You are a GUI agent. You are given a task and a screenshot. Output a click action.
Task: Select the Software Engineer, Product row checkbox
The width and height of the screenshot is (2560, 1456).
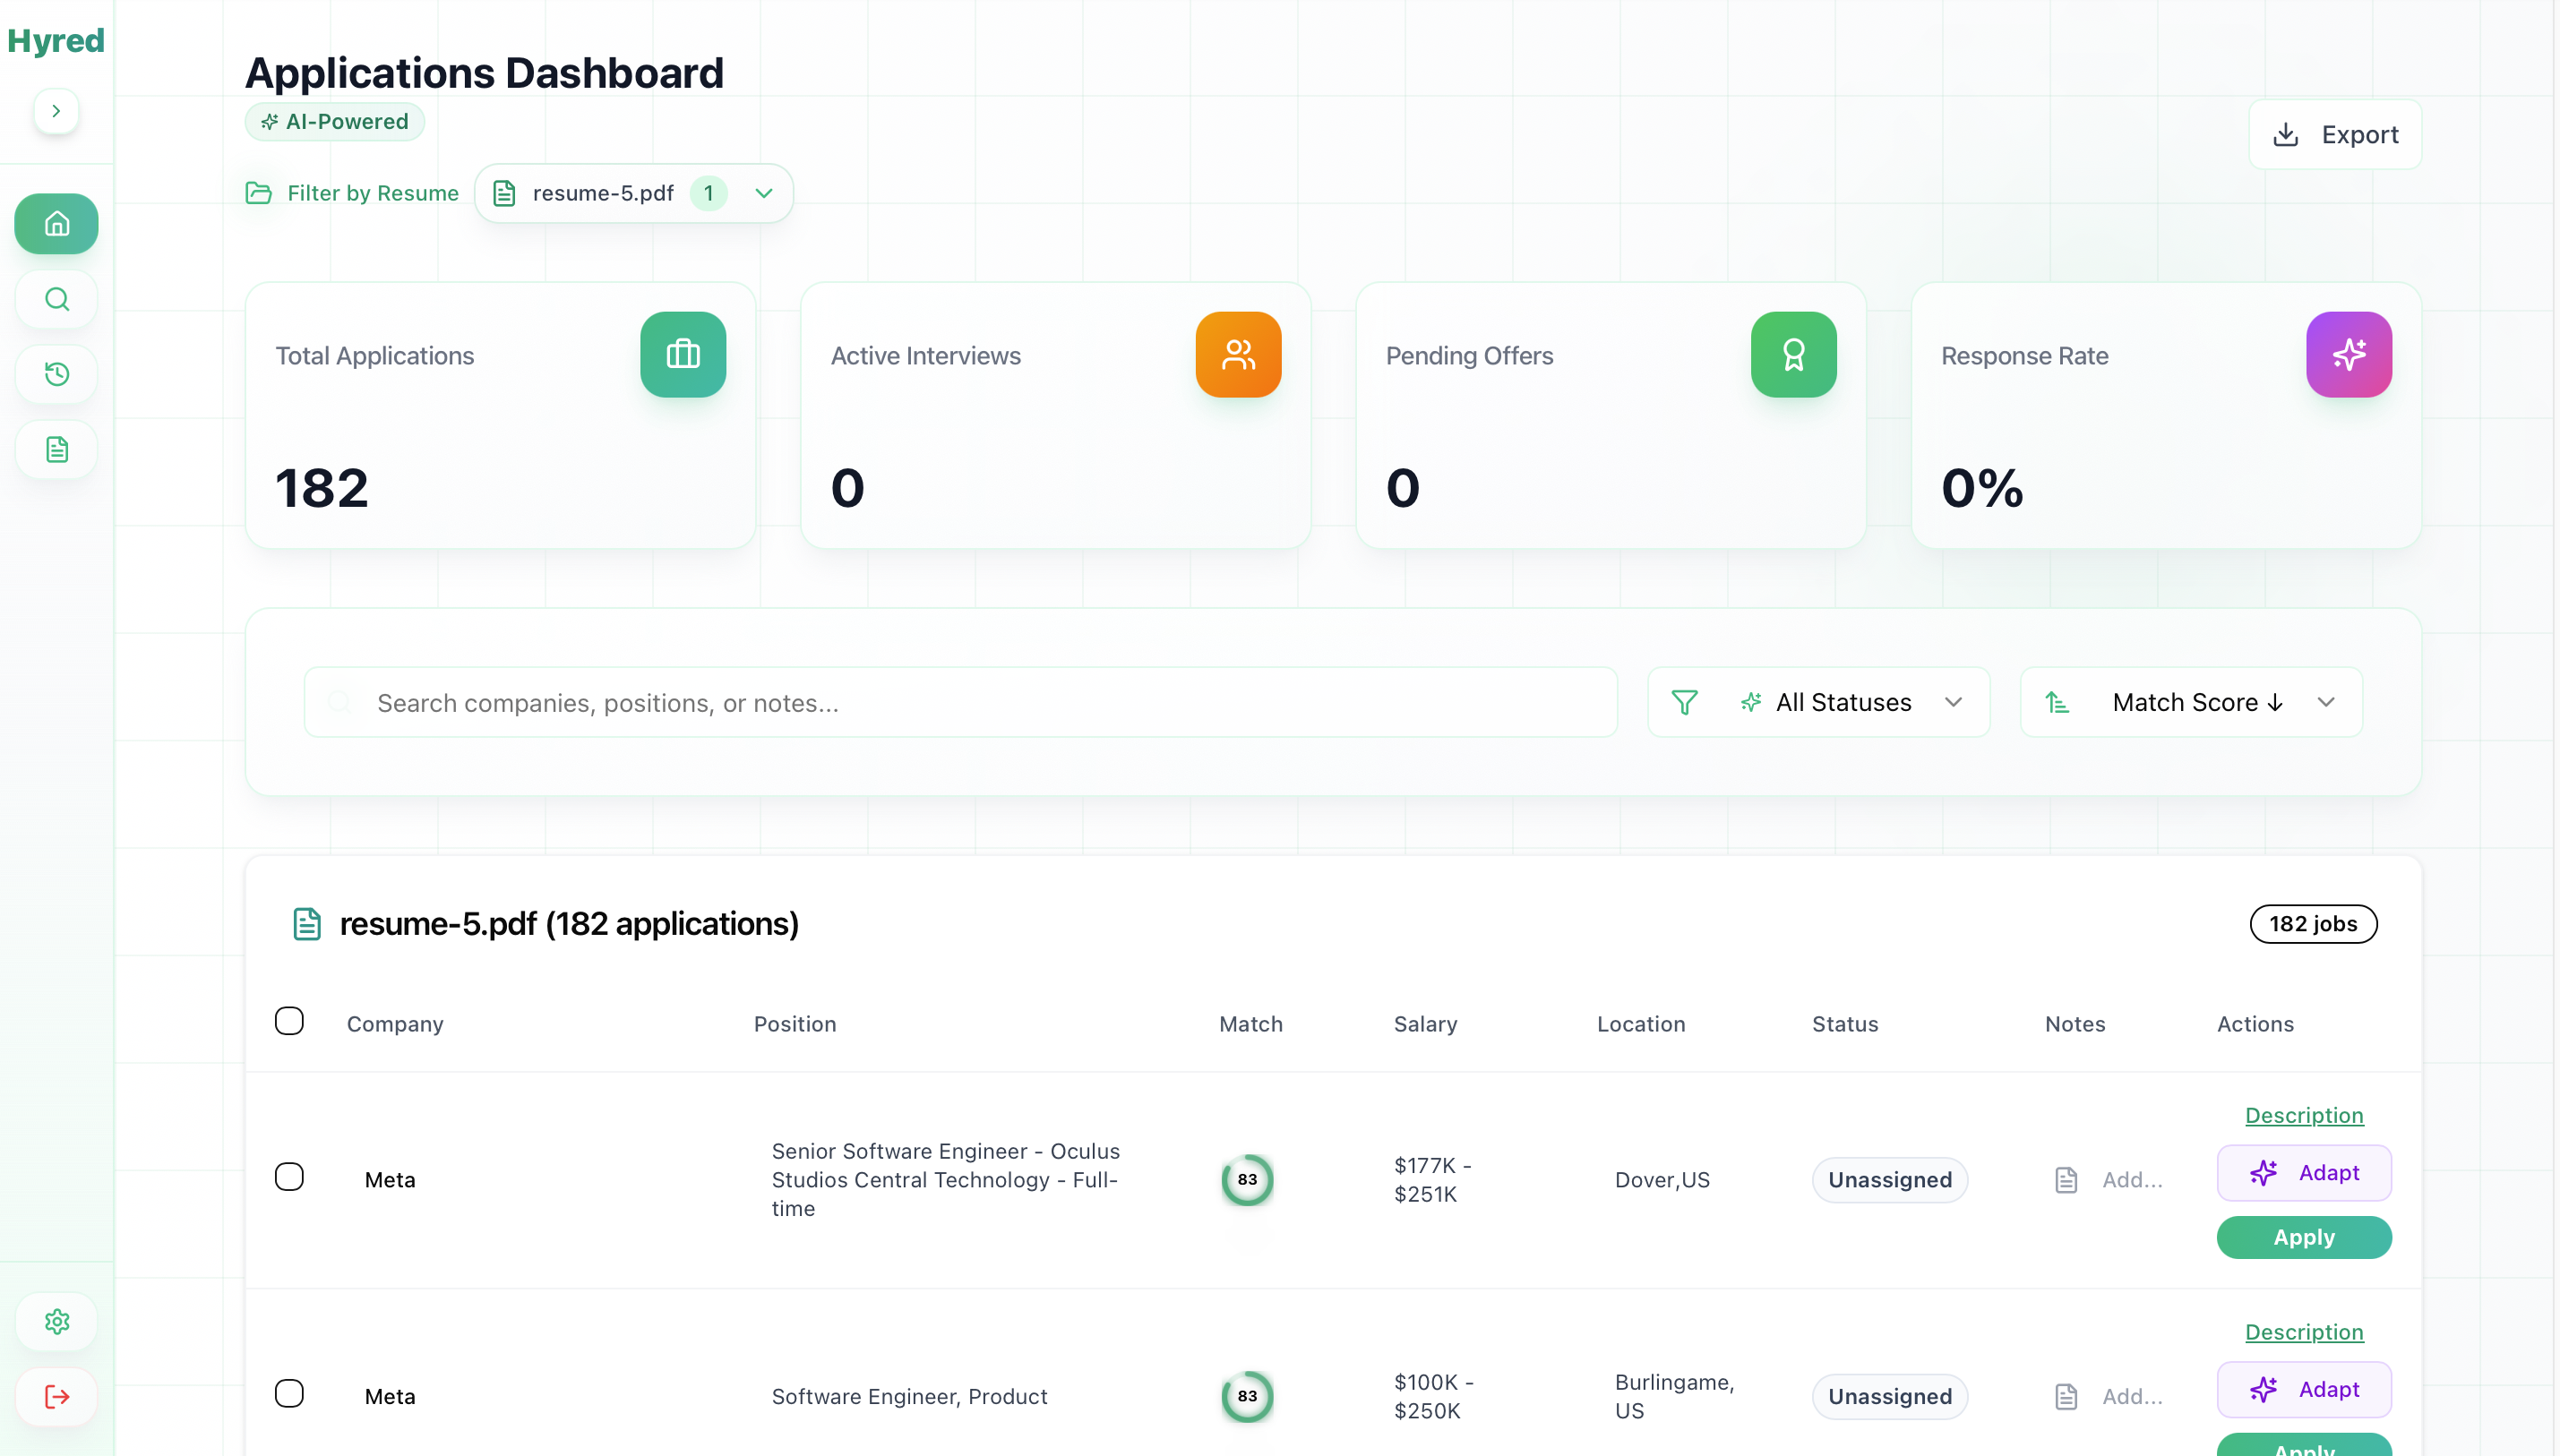tap(290, 1392)
